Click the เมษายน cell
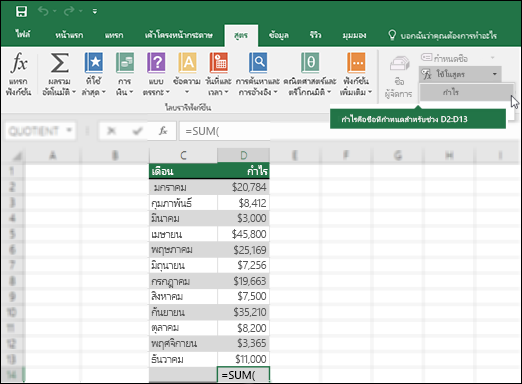 click(183, 234)
